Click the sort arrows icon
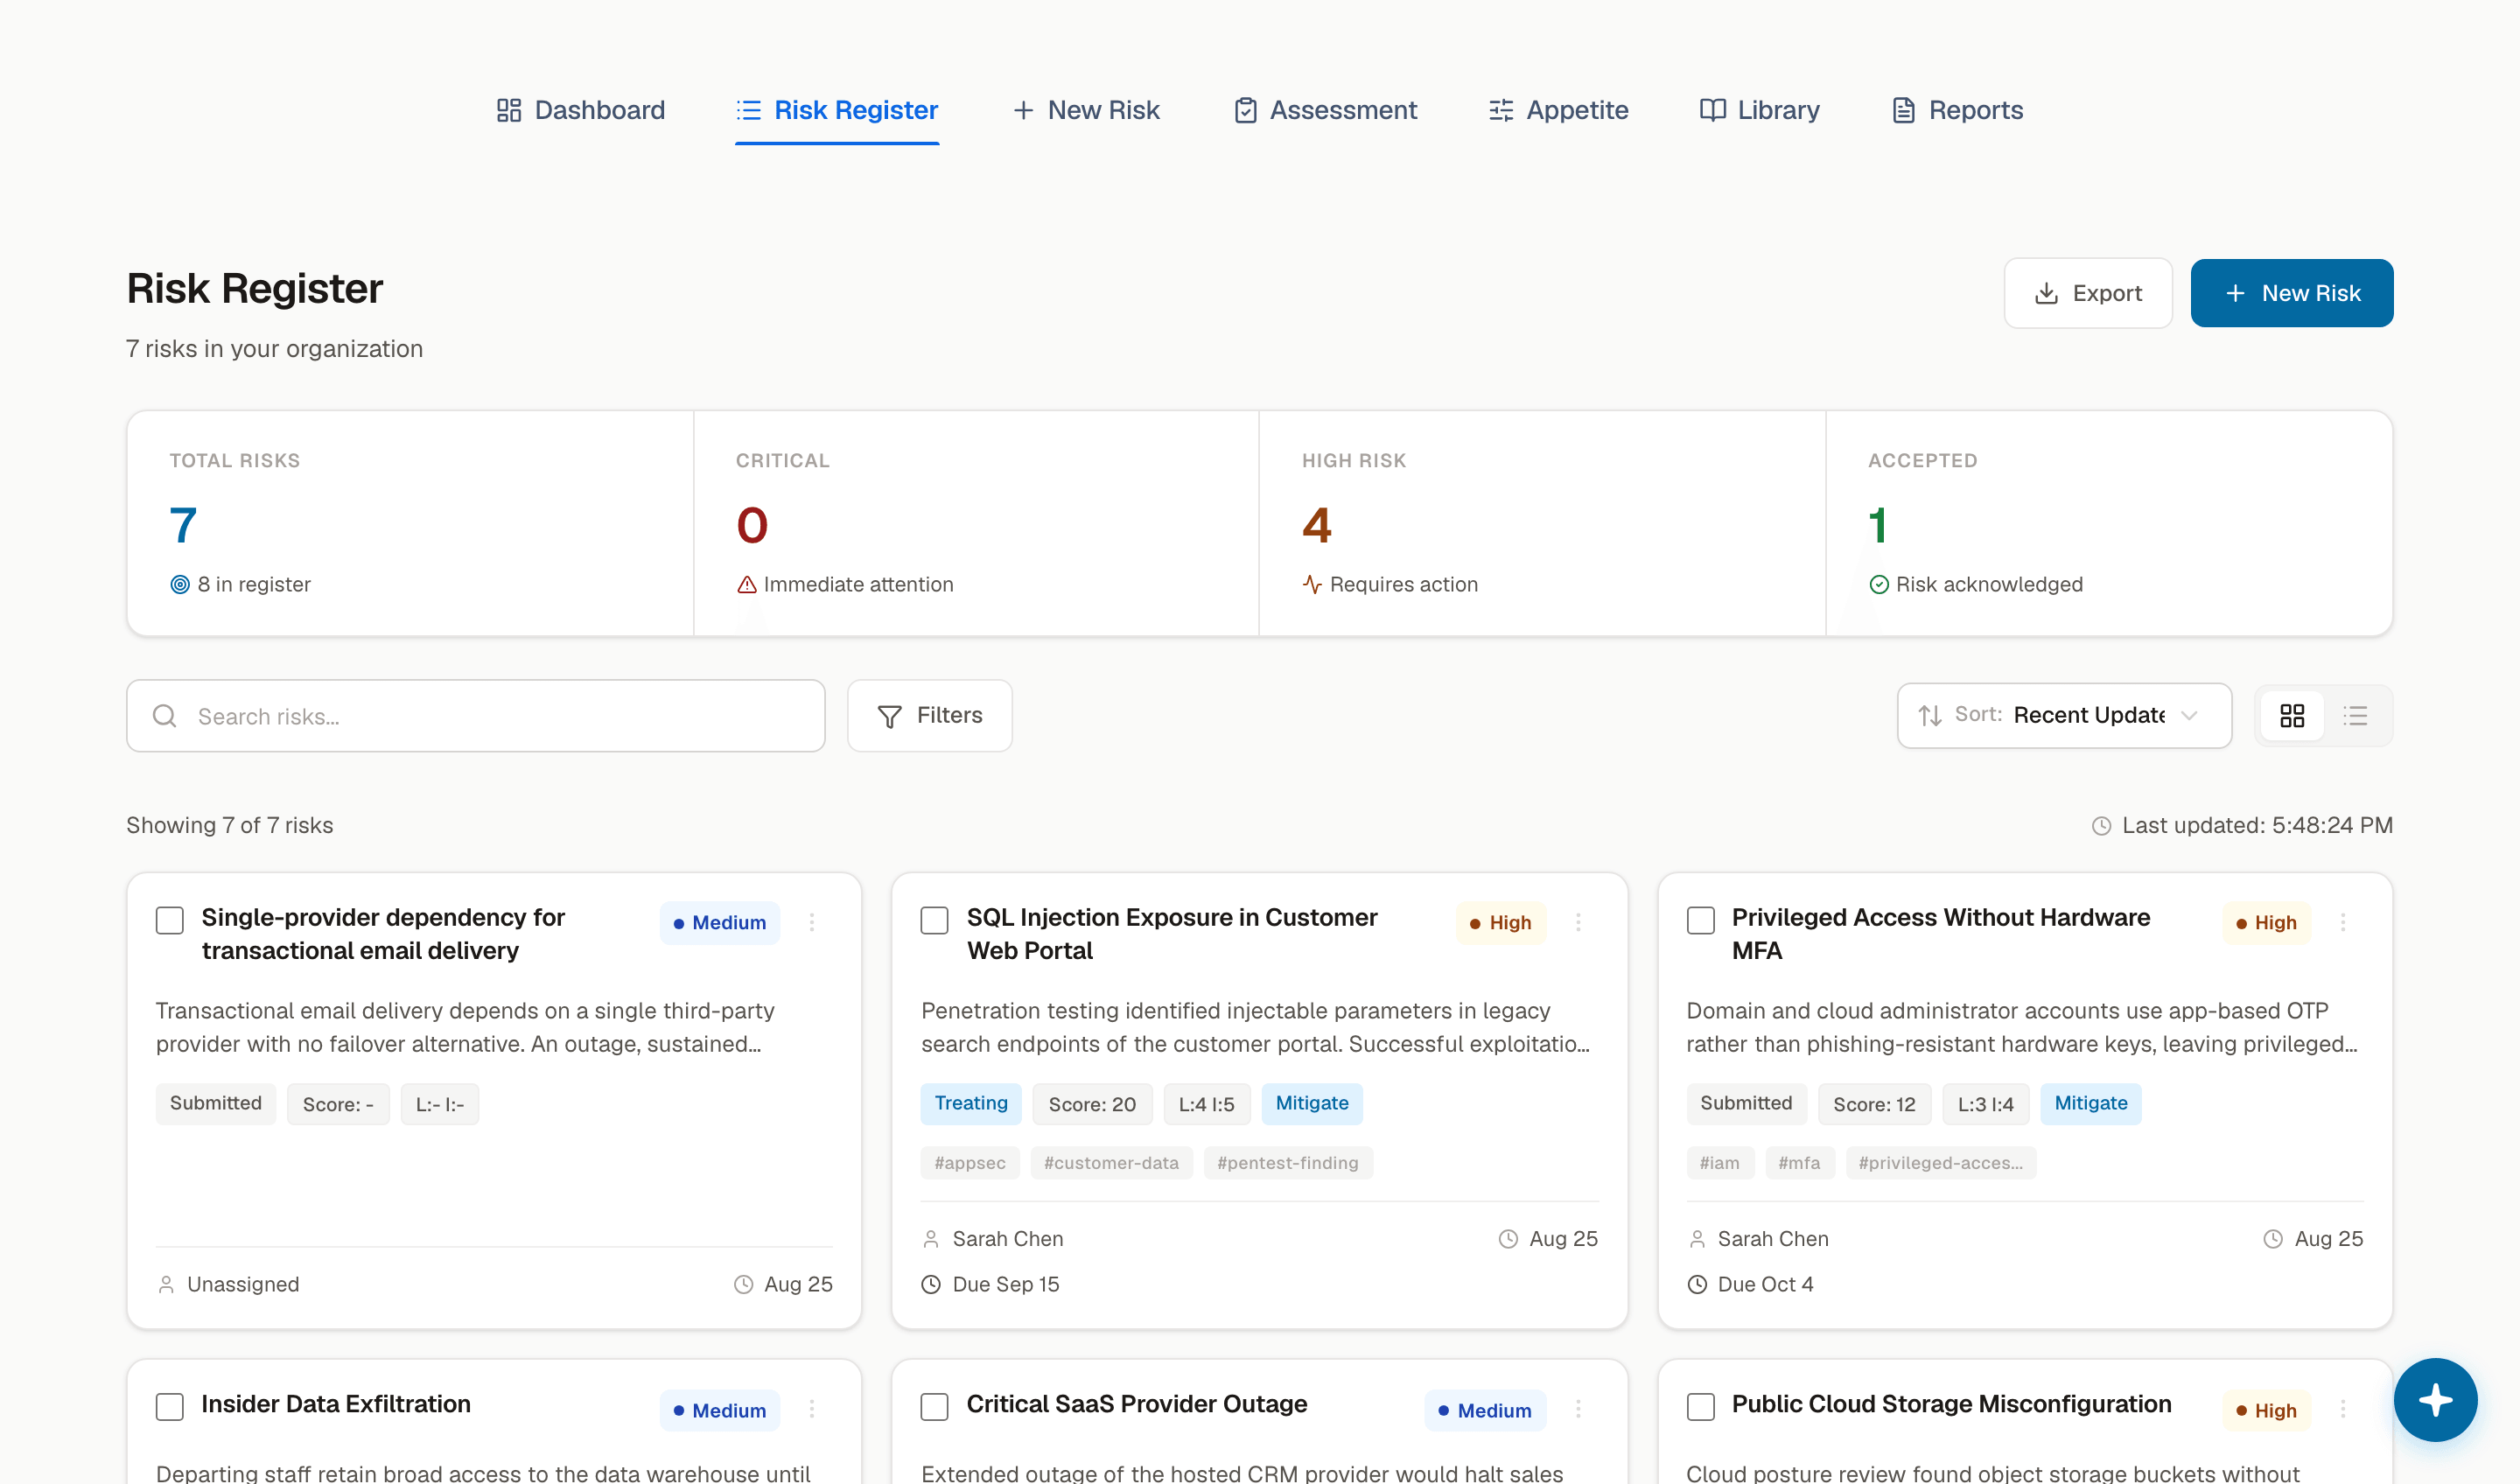The image size is (2520, 1484). [x=1931, y=716]
